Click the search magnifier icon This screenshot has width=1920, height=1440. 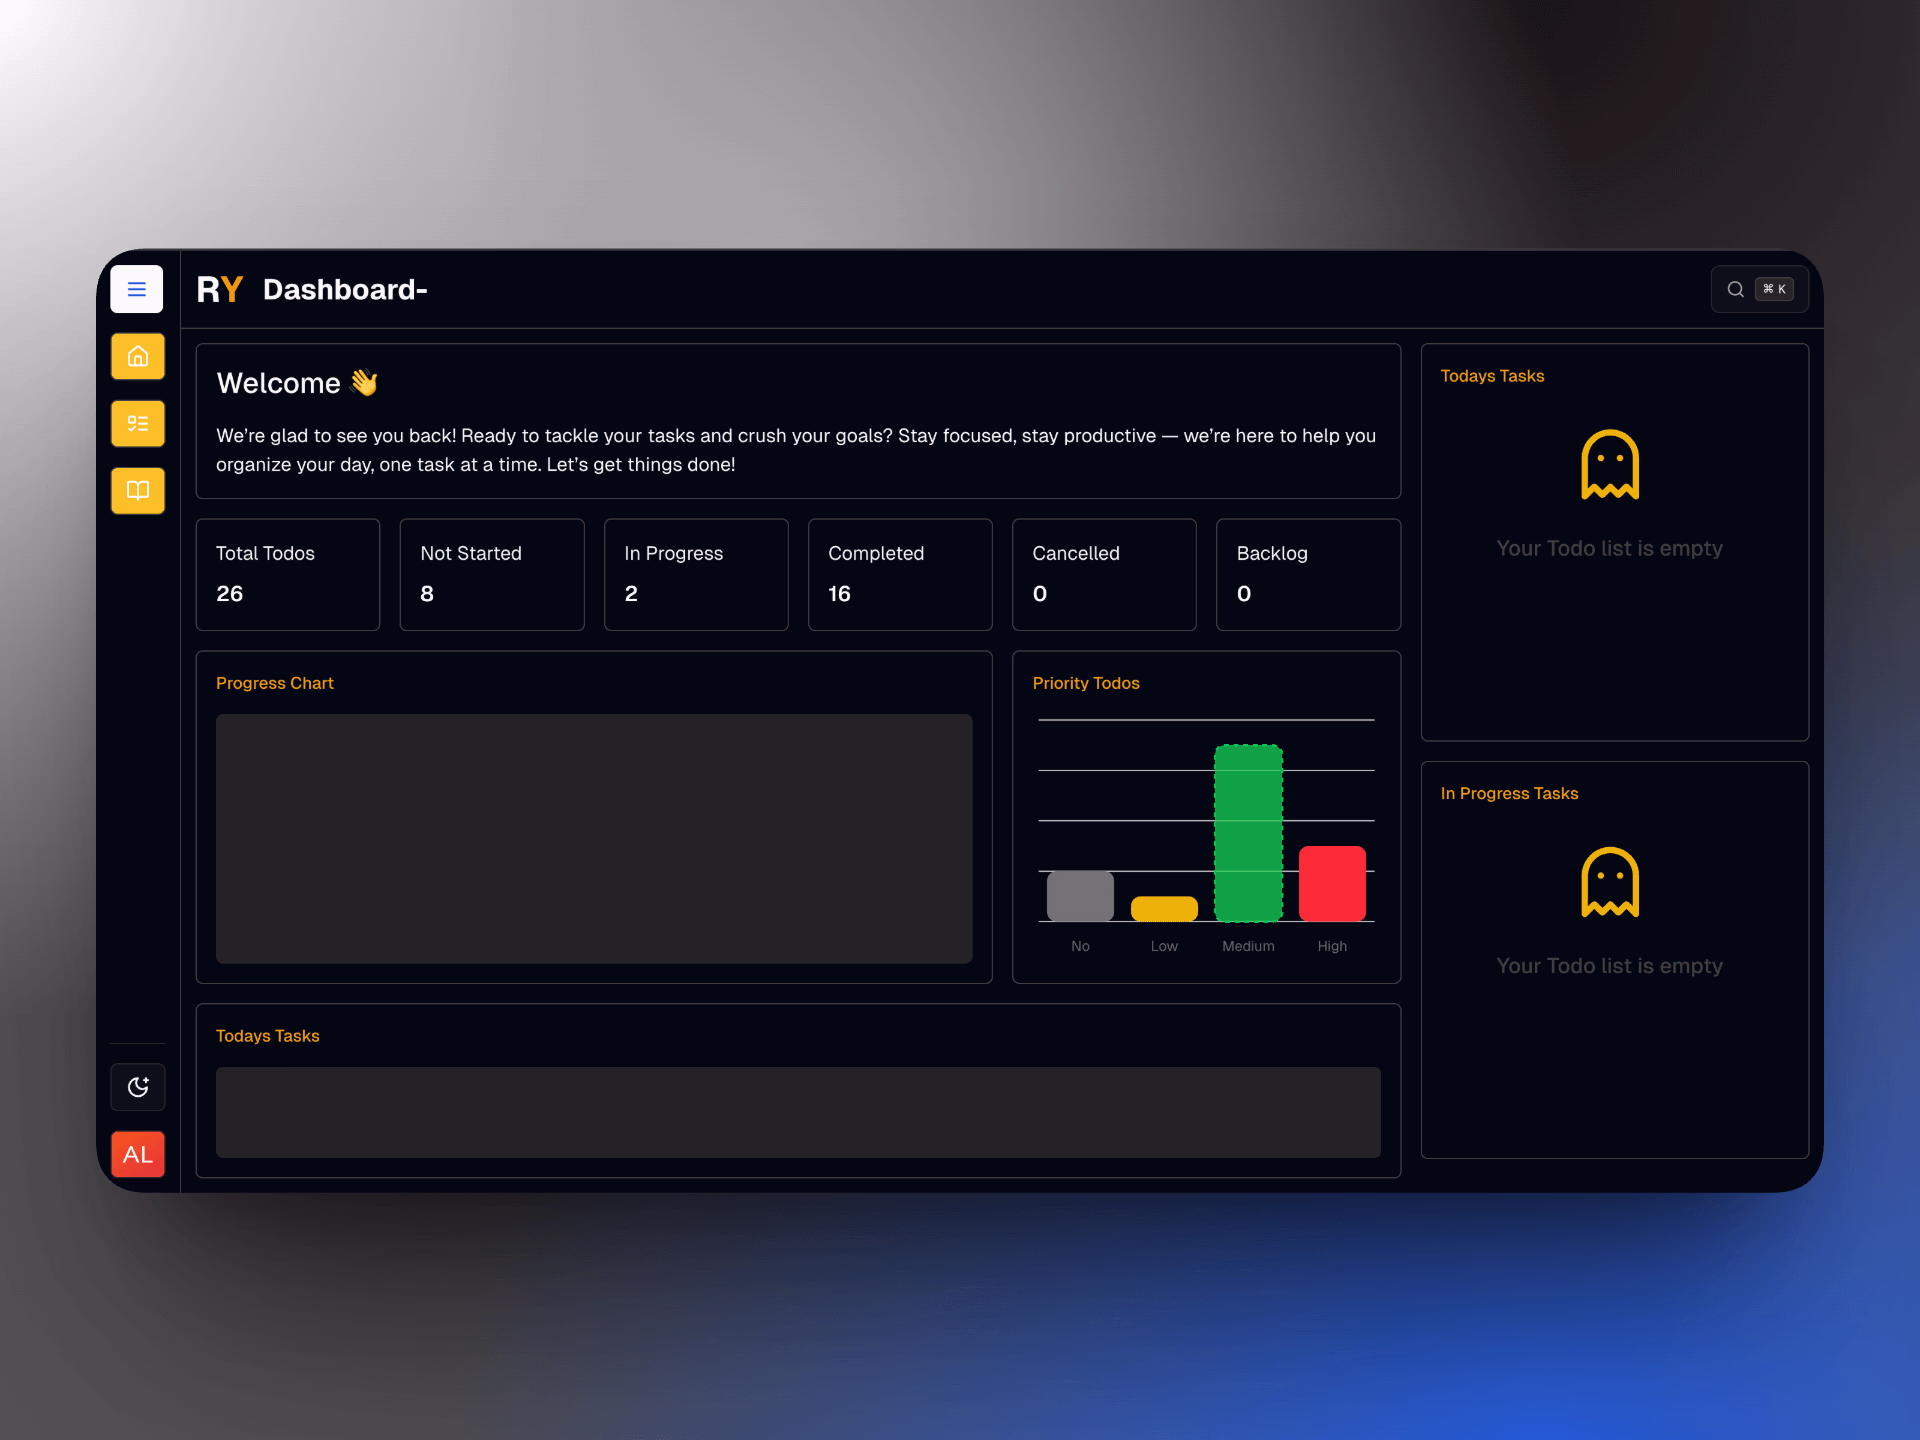[x=1735, y=289]
